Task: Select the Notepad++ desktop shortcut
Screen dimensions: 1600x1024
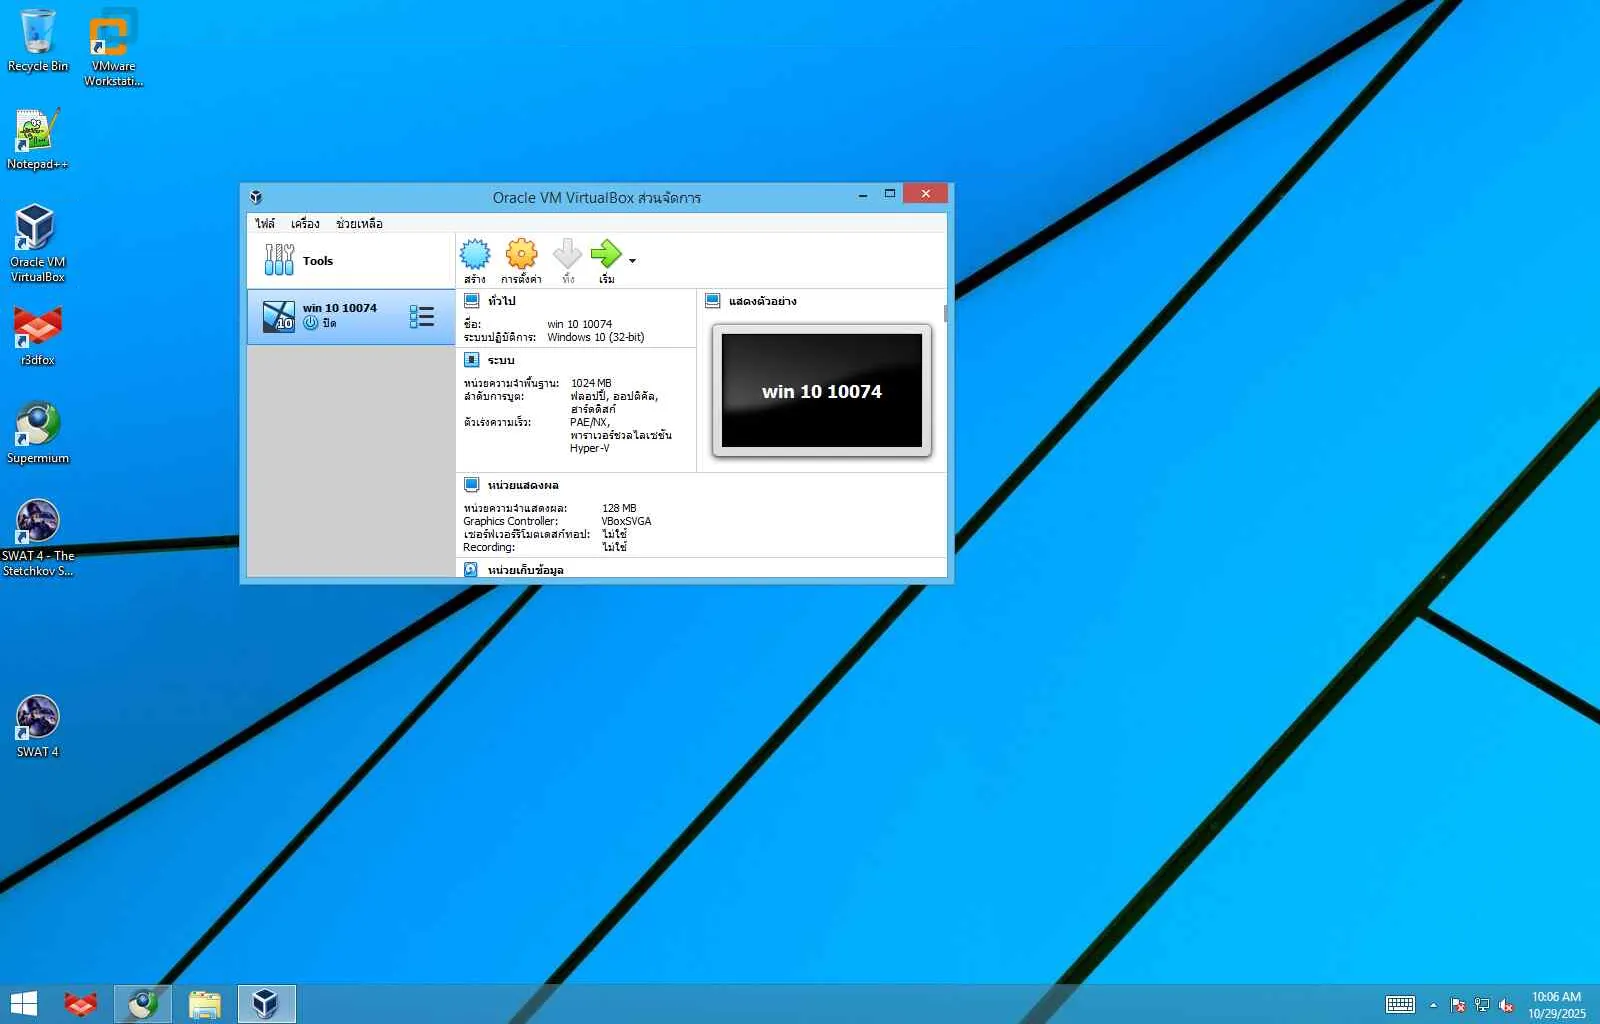Action: tap(38, 139)
